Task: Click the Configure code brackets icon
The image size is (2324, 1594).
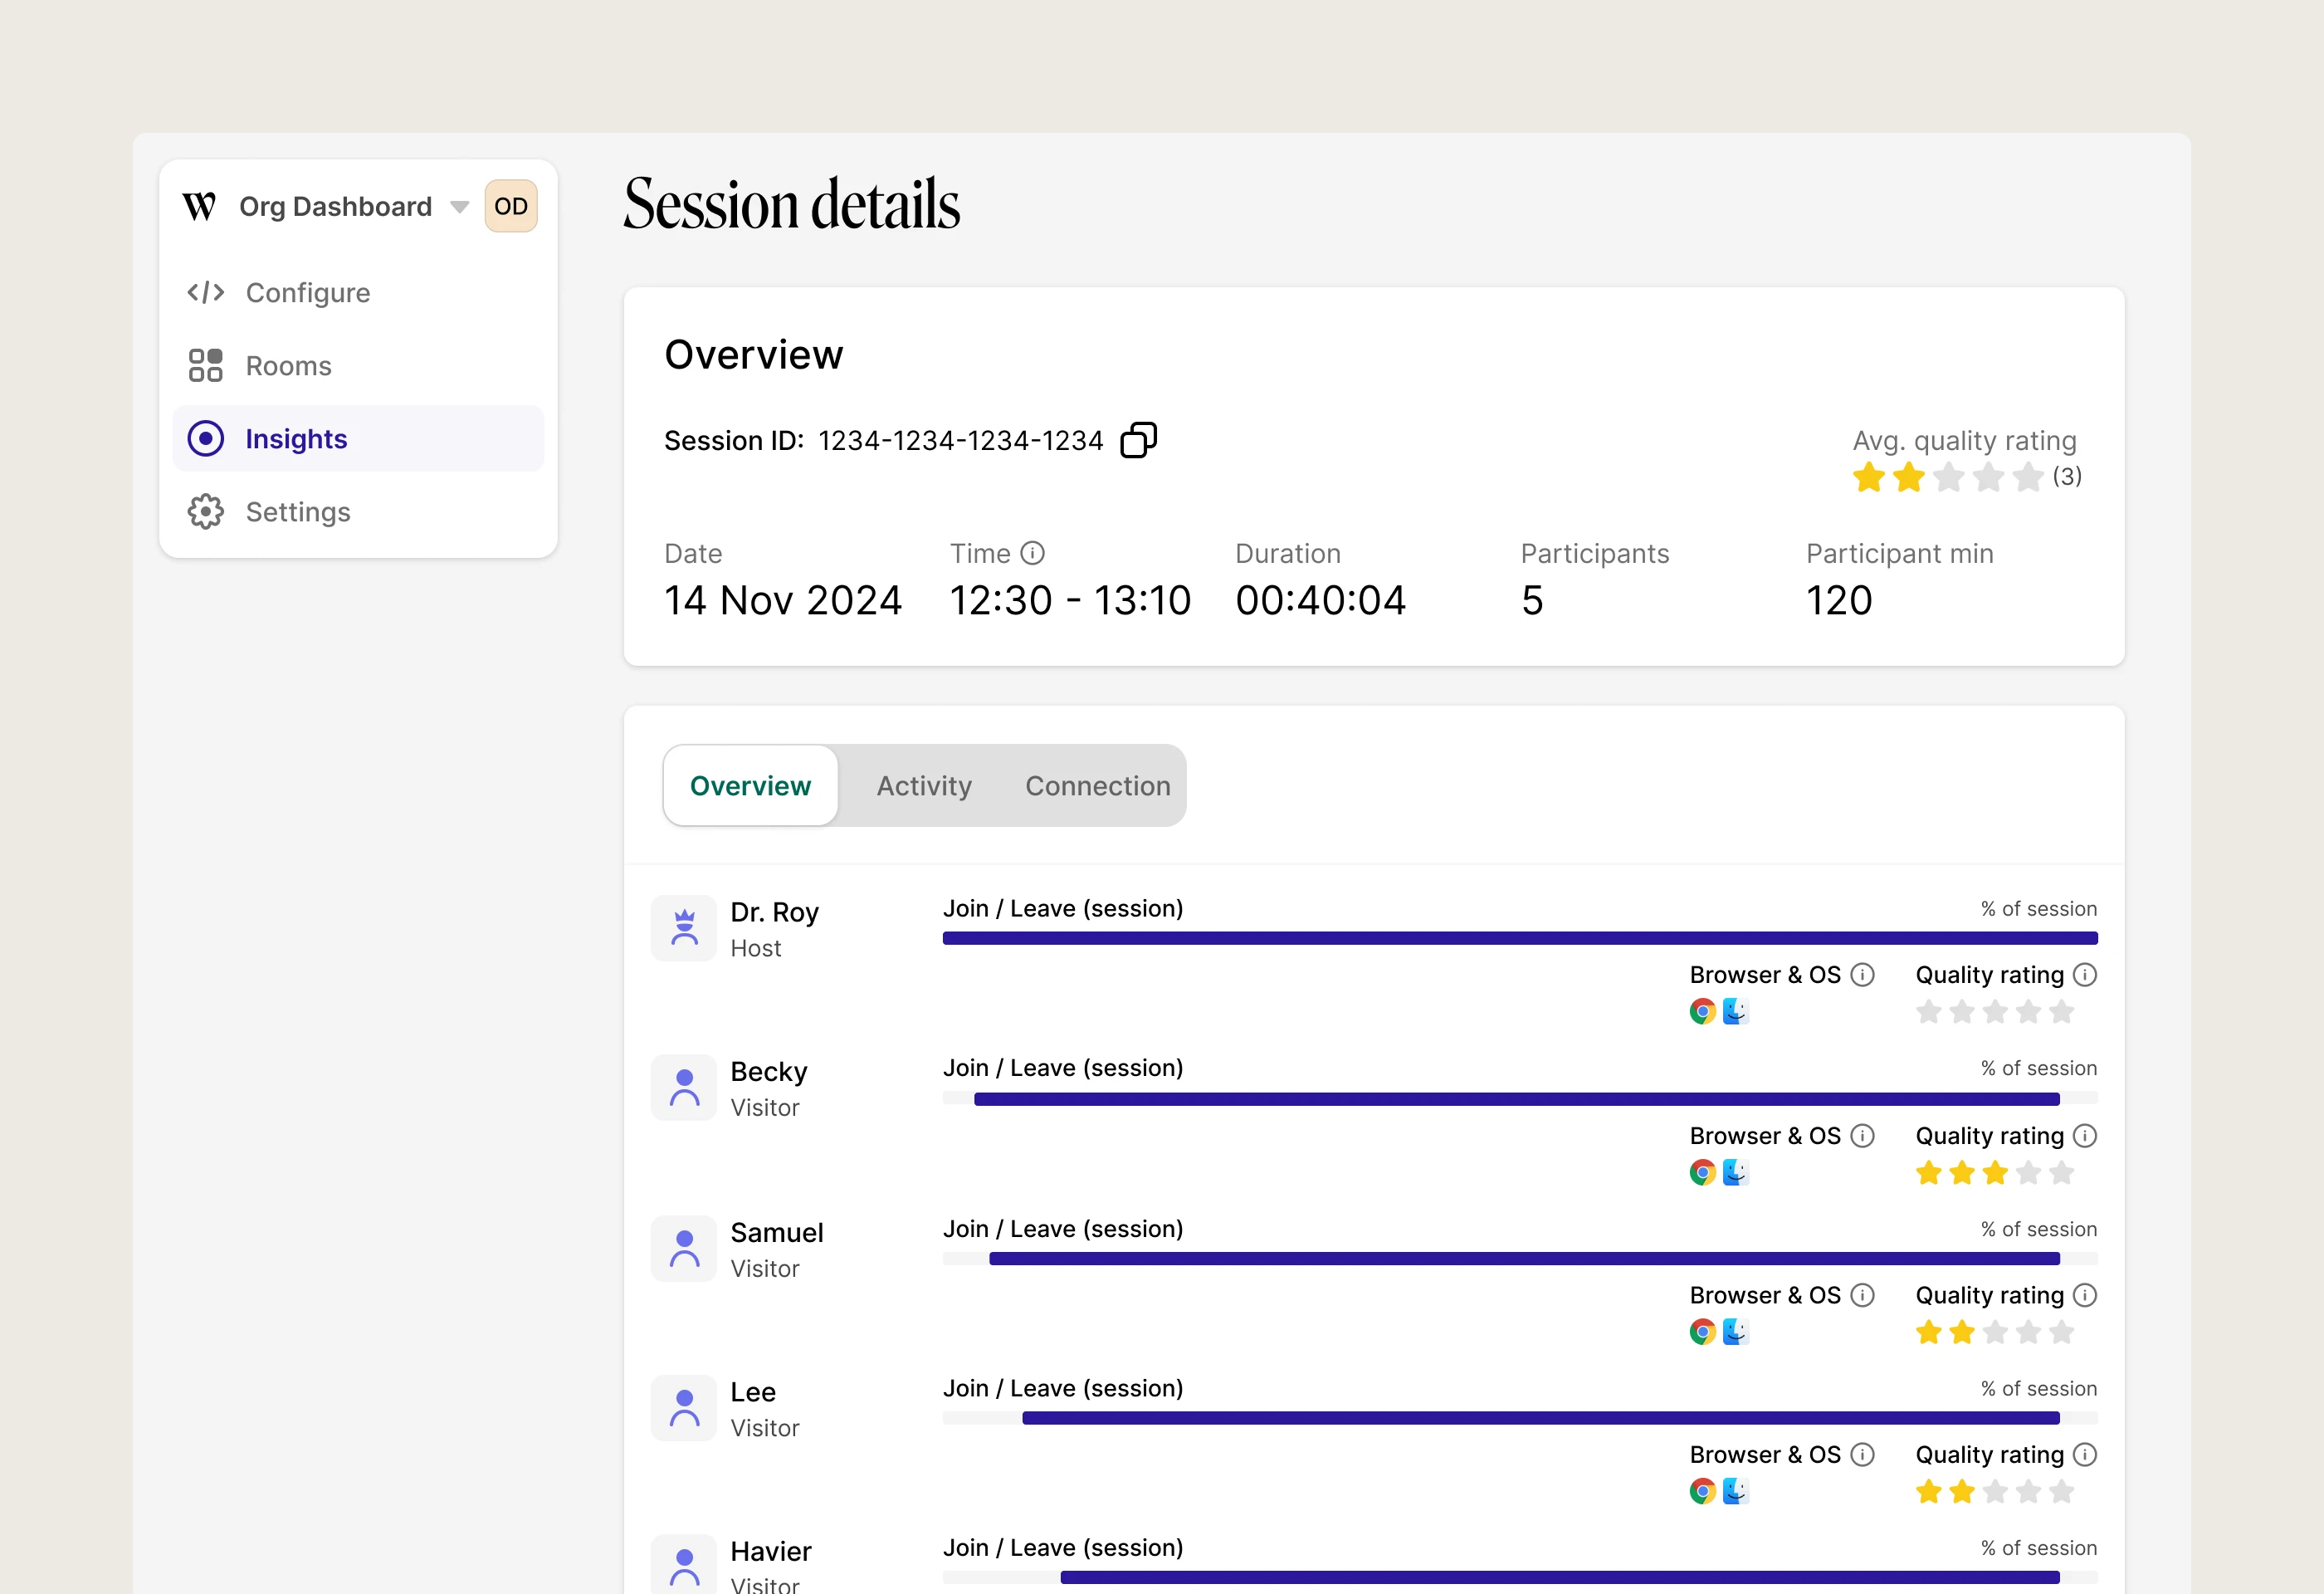Action: pos(206,293)
